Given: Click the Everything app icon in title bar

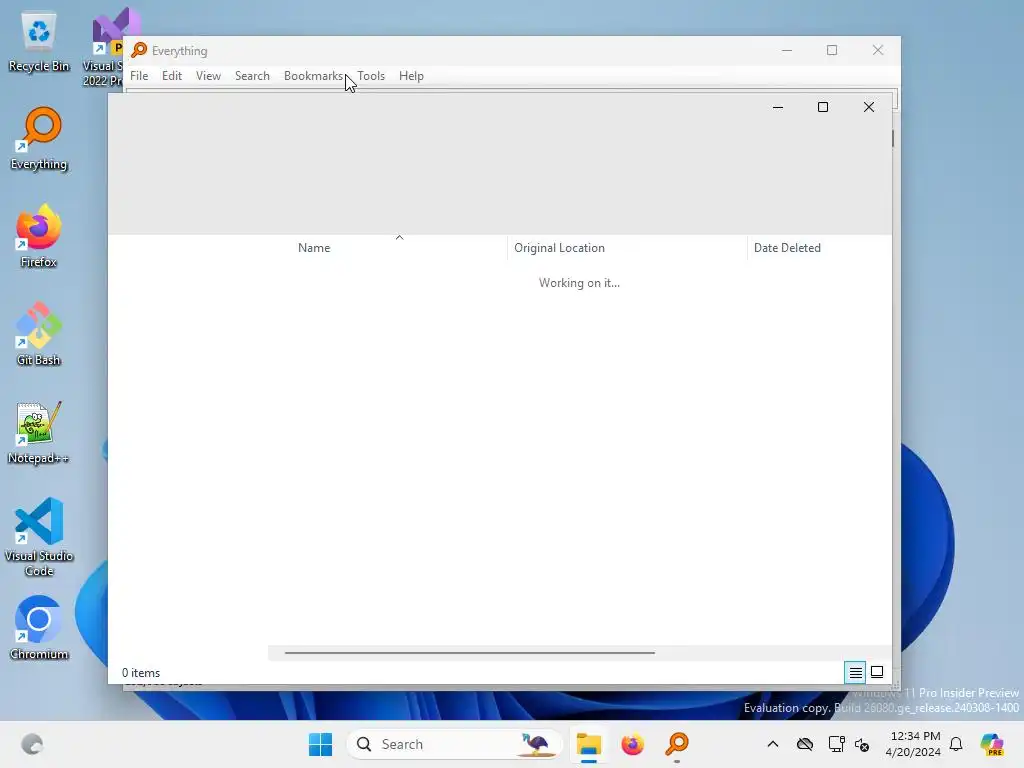Looking at the screenshot, I should (x=139, y=50).
